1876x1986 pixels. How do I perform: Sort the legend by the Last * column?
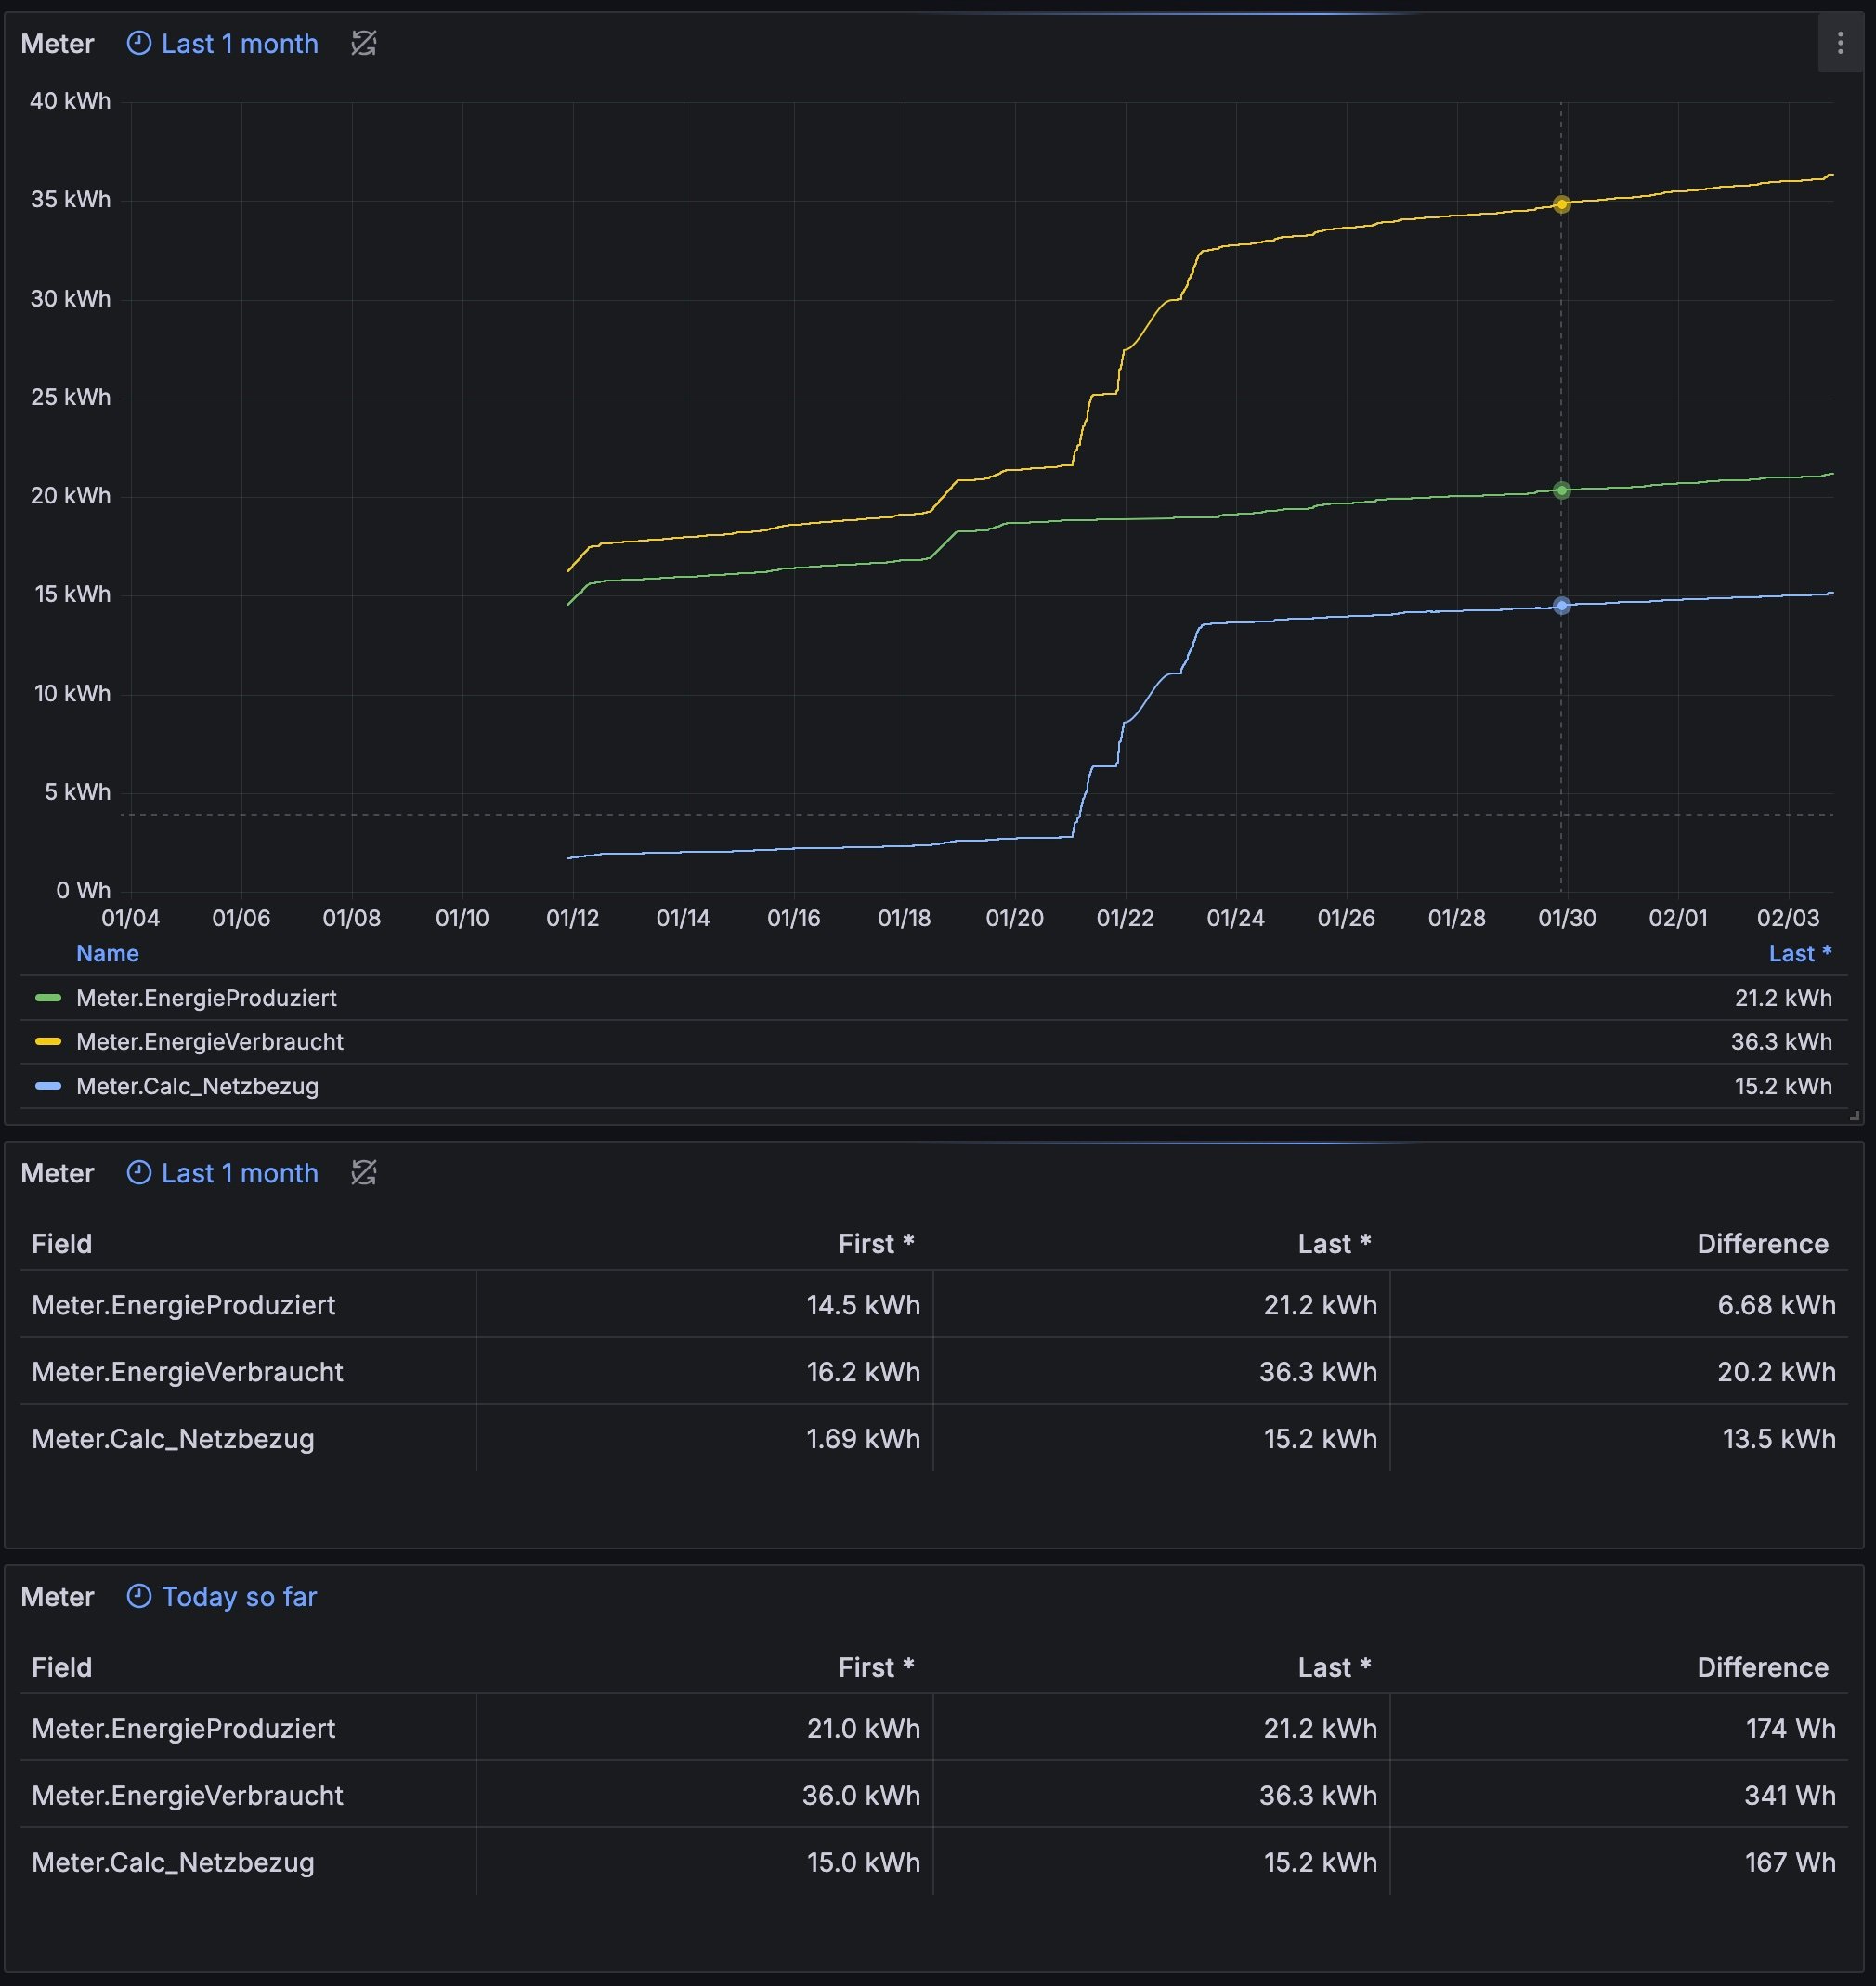click(1799, 954)
